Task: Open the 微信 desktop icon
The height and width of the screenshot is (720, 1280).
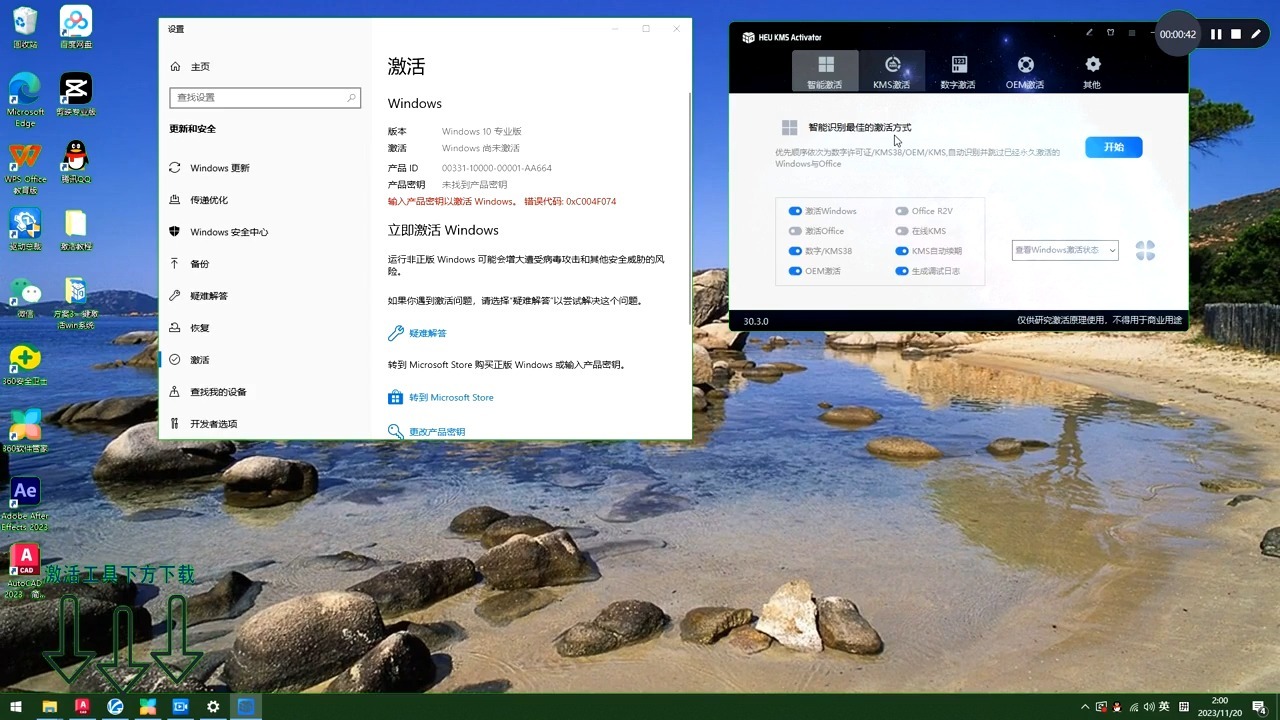Action: (x=25, y=298)
